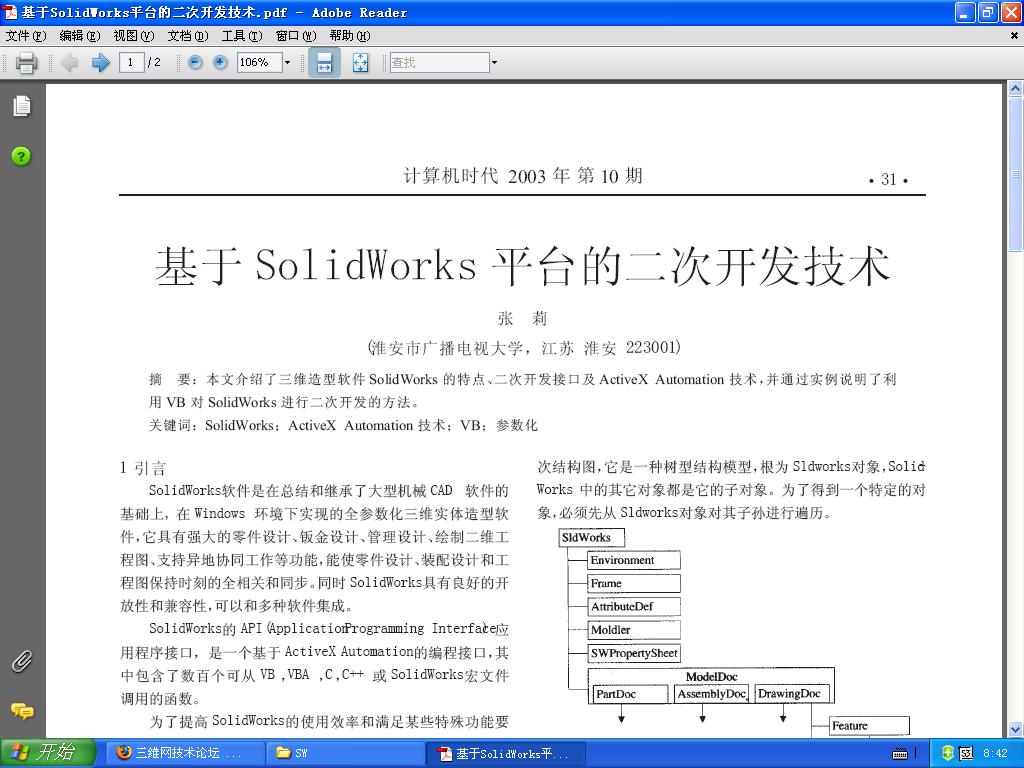Click the page number input field
This screenshot has width=1024, height=768.
[132, 63]
